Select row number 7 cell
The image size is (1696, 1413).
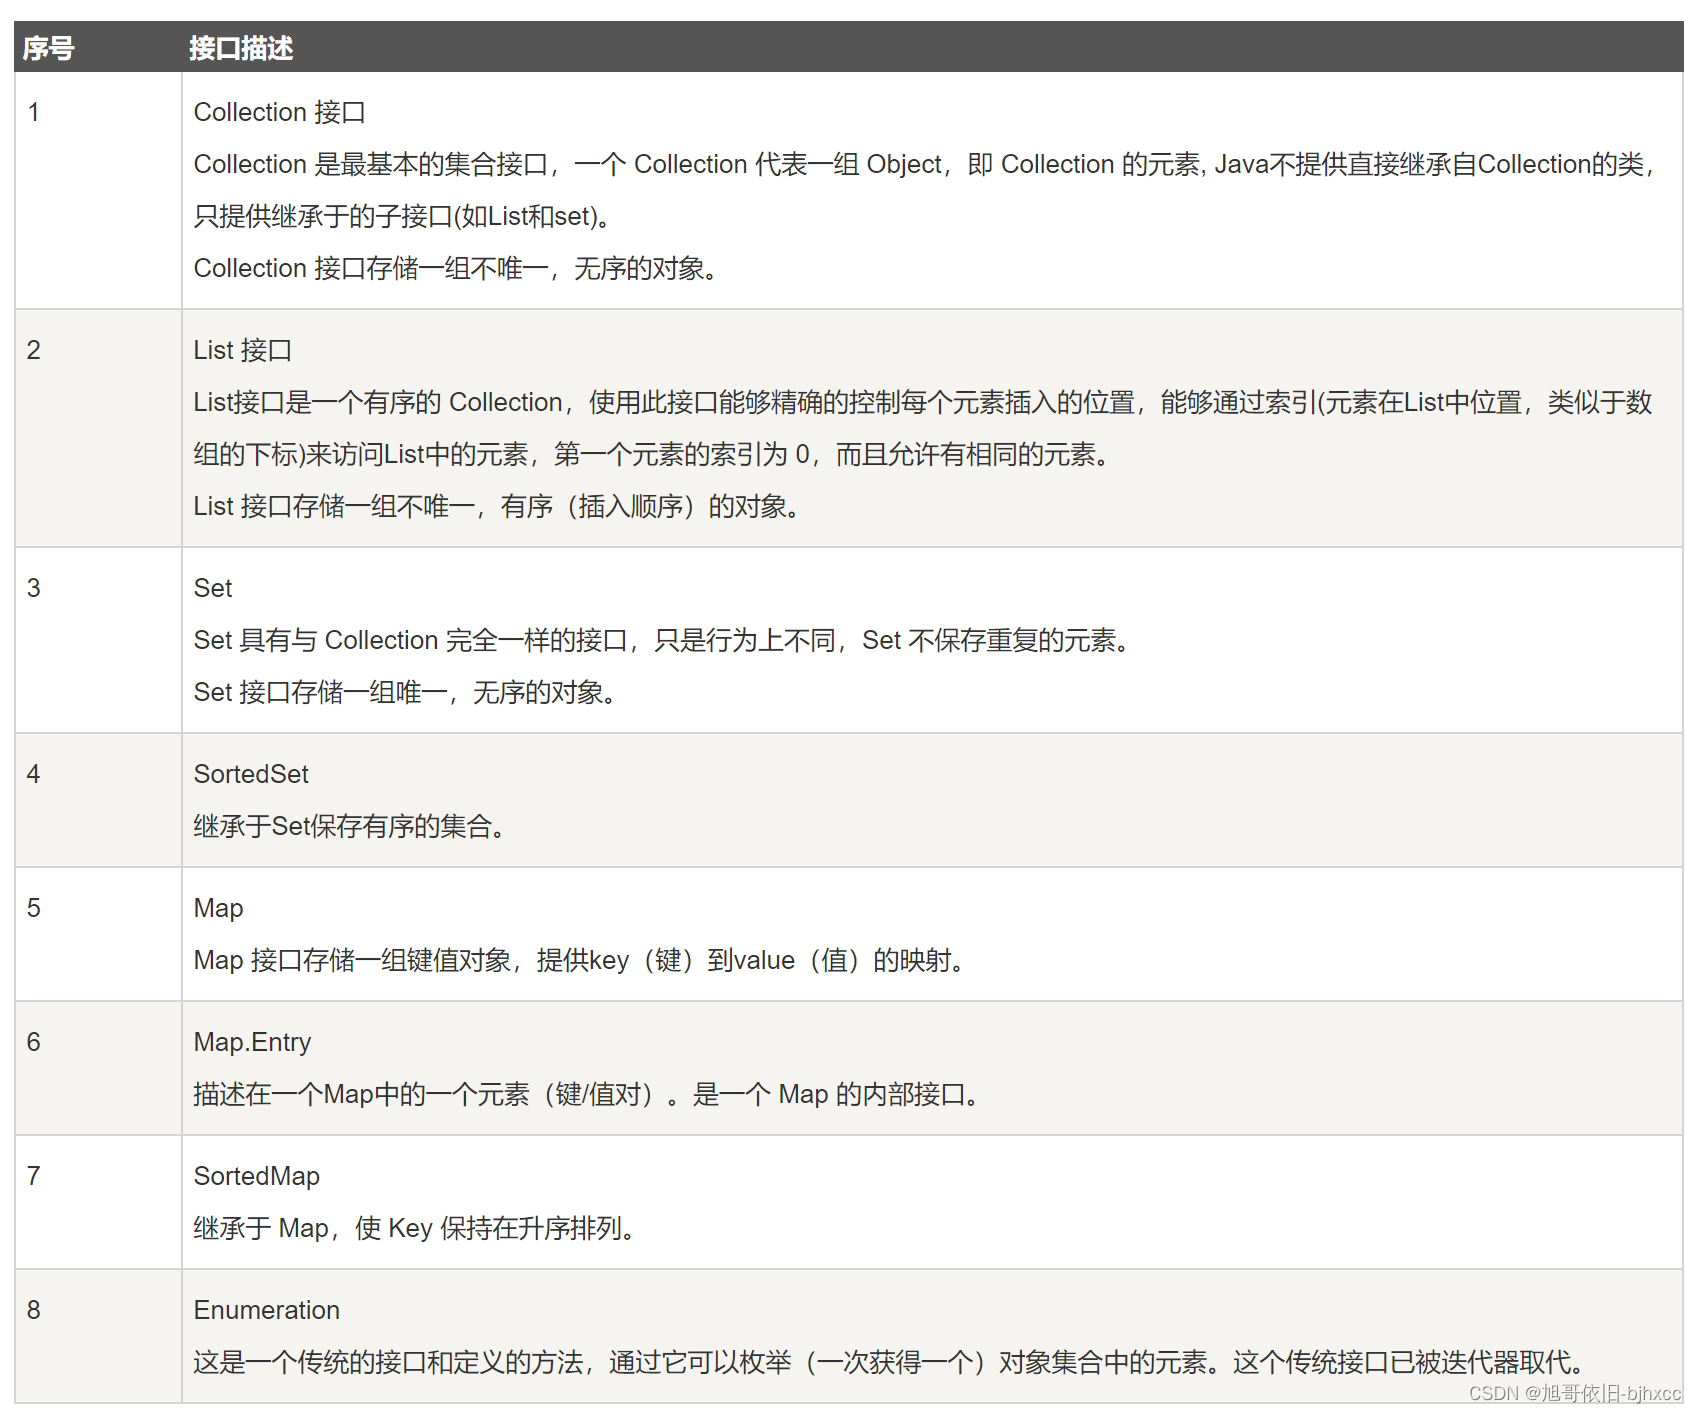pyautogui.click(x=98, y=1202)
